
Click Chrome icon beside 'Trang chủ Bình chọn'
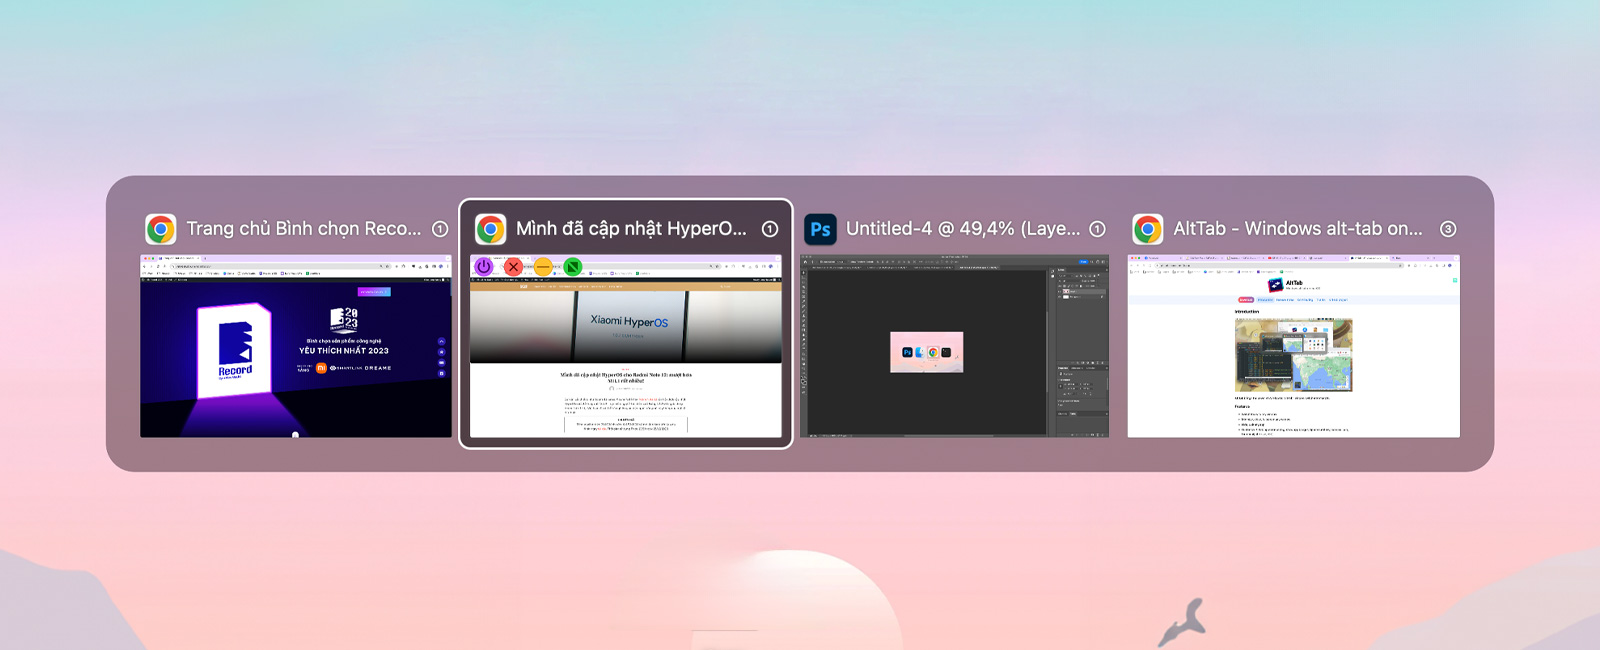pos(161,229)
